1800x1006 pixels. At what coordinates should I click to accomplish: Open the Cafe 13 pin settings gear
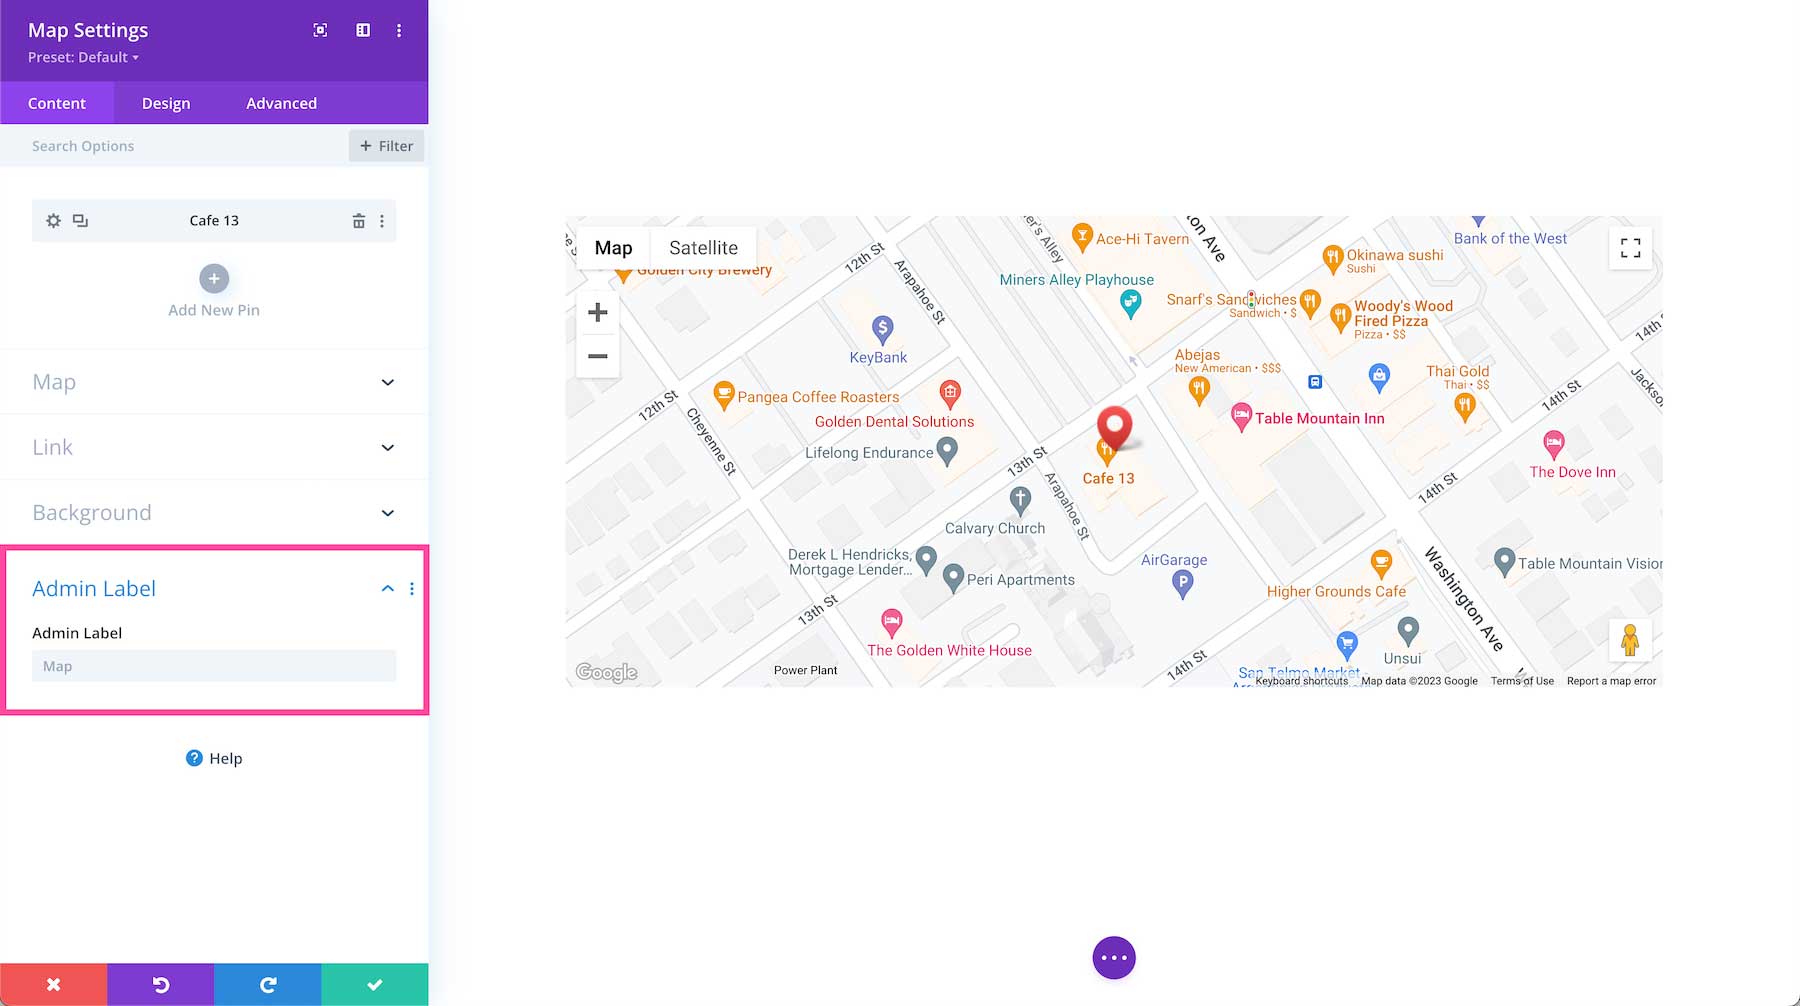click(53, 220)
